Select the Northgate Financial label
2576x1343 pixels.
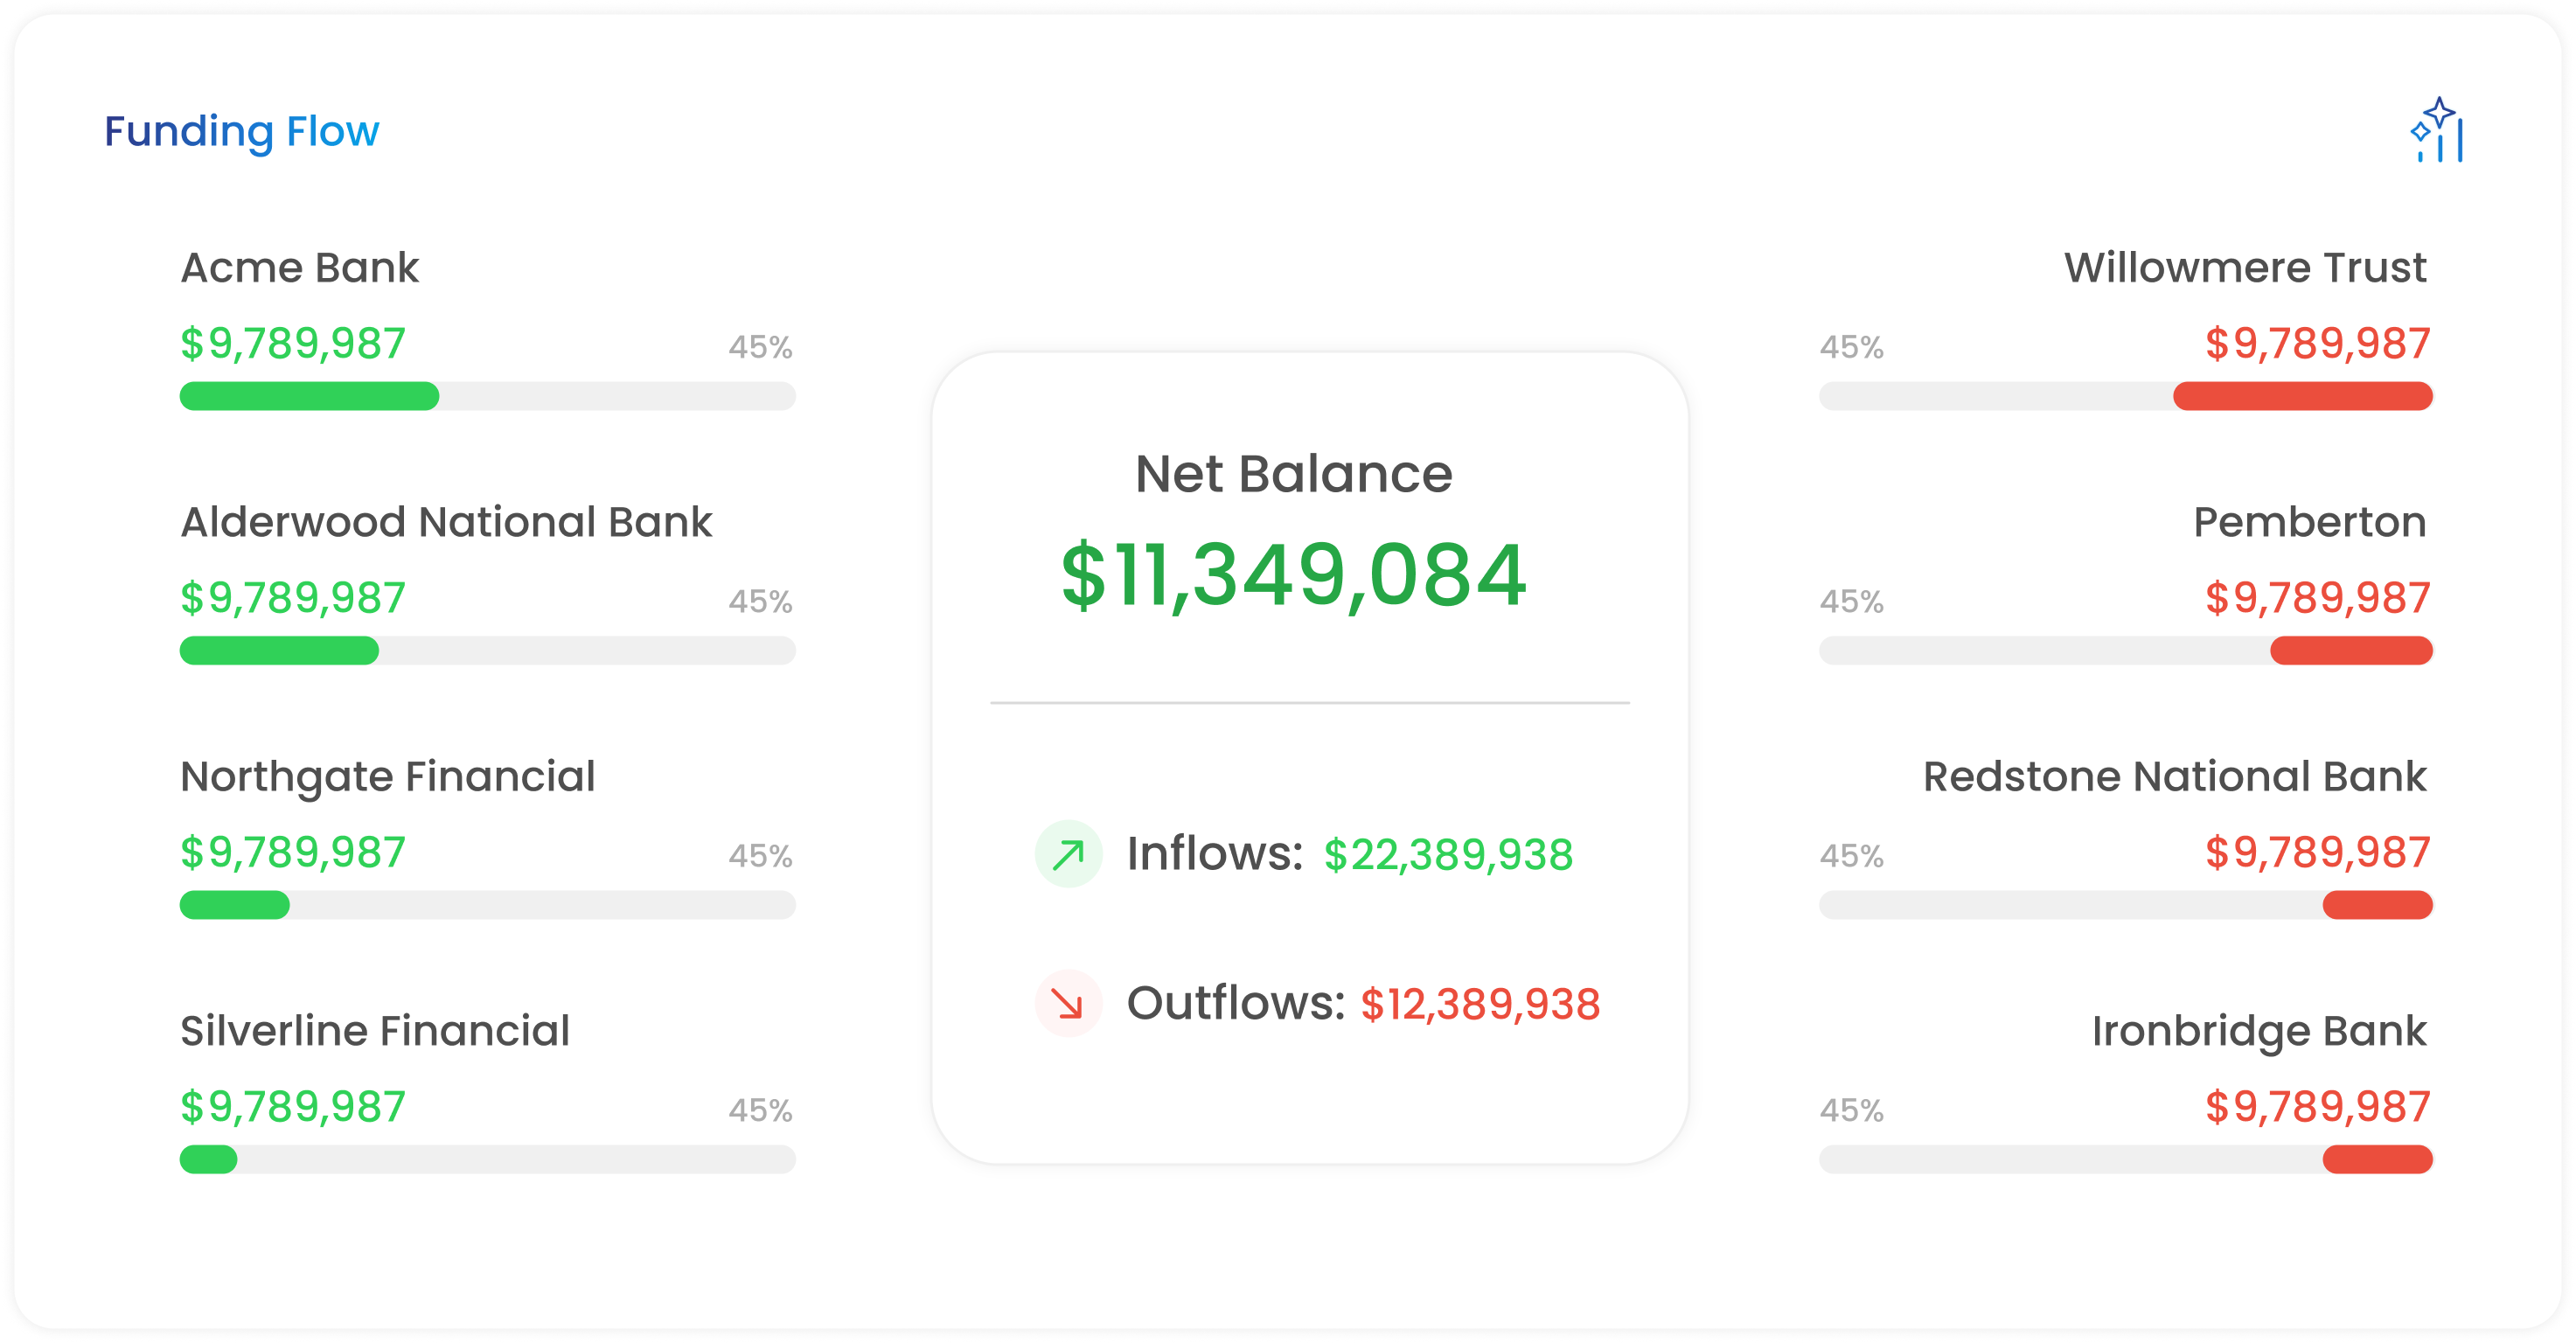388,777
